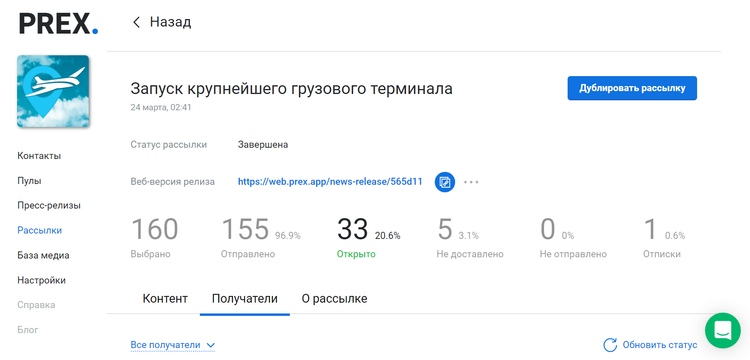Click the mailing title Запуск крупнейшего грузового терминала
The image size is (750, 360).
291,89
